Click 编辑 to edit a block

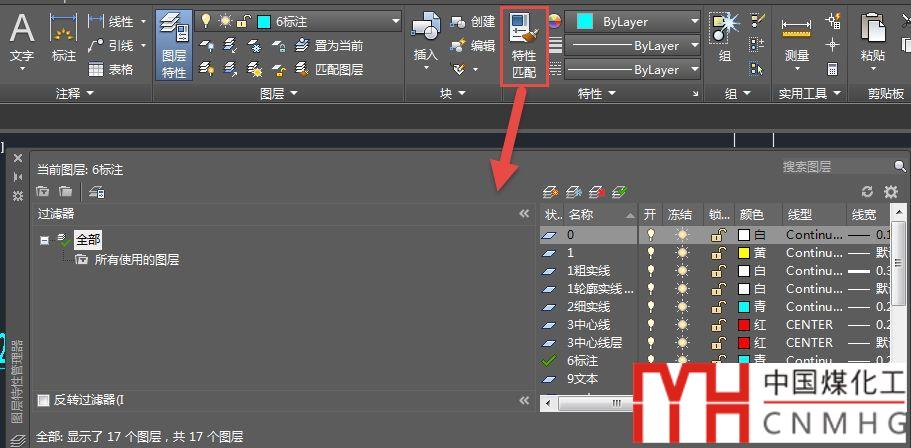pyautogui.click(x=474, y=45)
